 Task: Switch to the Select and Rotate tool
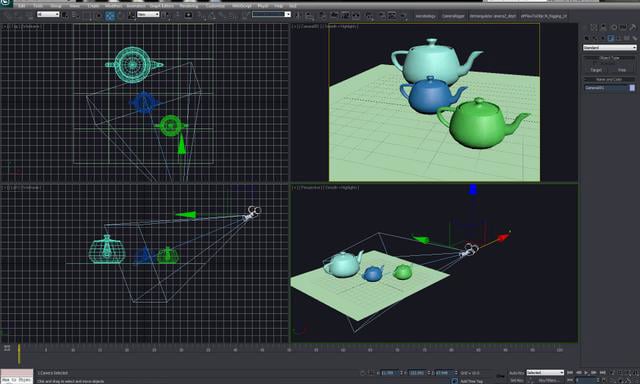pos(120,15)
